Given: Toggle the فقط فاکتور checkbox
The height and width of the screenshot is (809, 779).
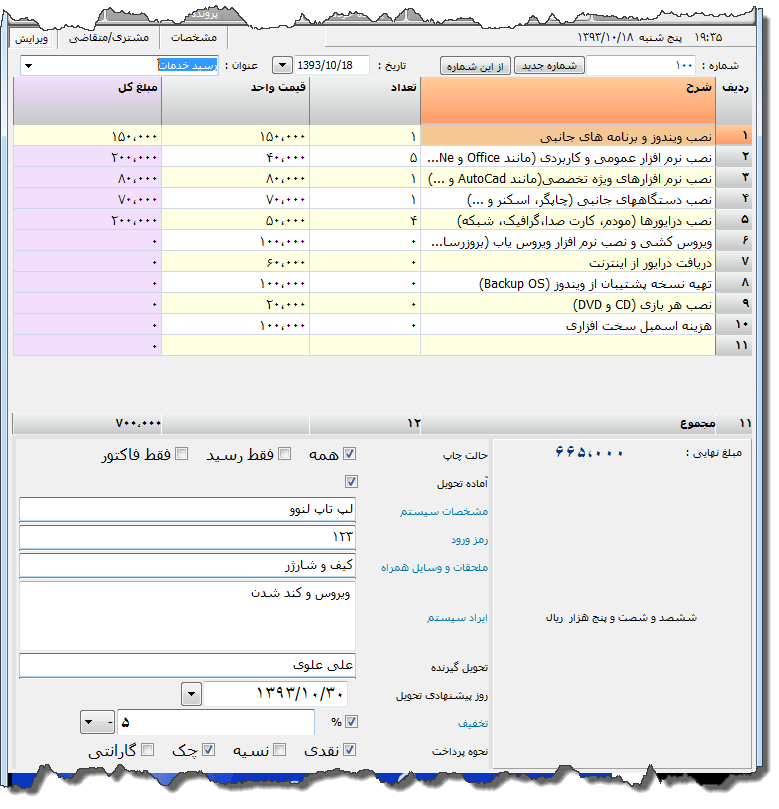Looking at the screenshot, I should (182, 454).
